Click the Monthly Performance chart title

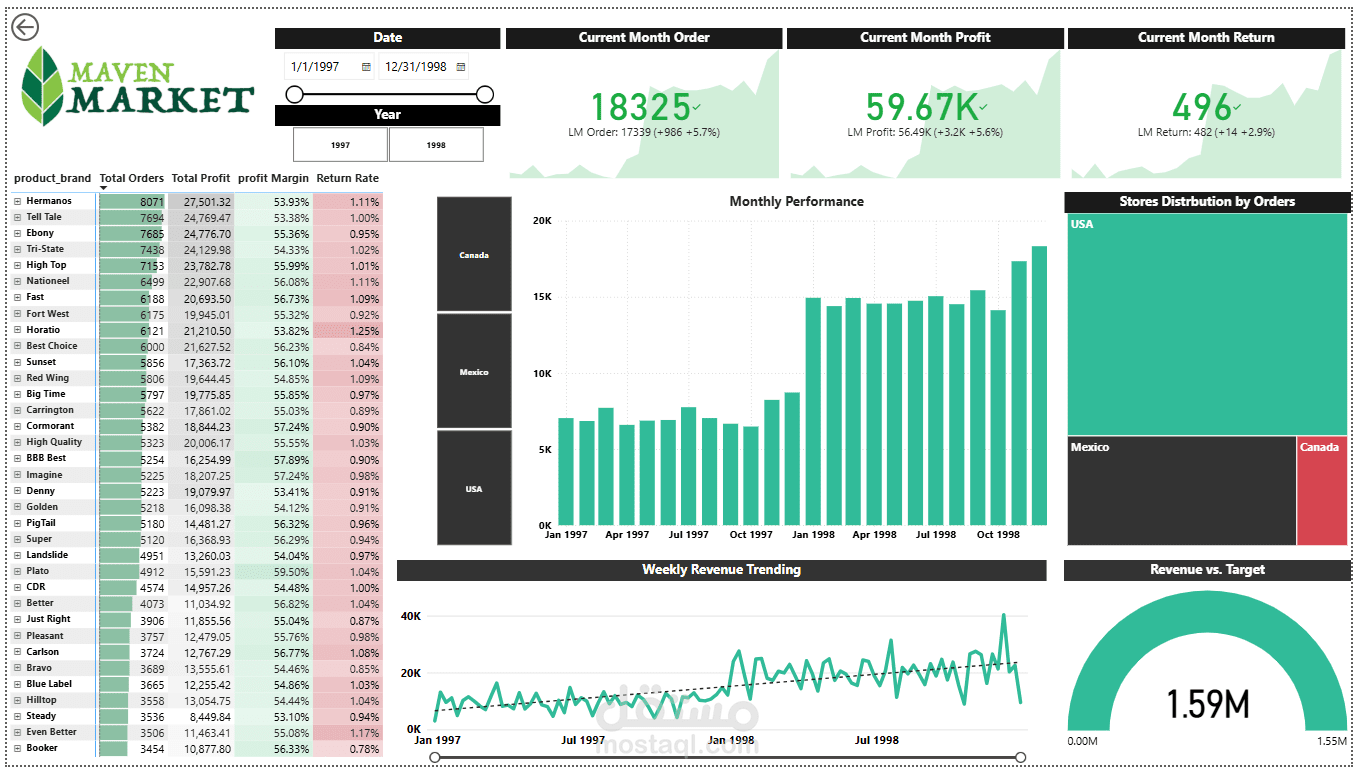tap(796, 201)
